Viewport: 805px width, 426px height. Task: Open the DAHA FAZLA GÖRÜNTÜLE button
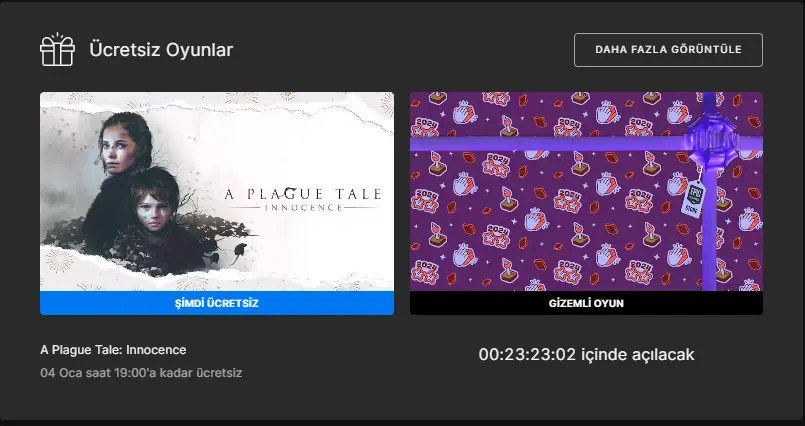668,50
